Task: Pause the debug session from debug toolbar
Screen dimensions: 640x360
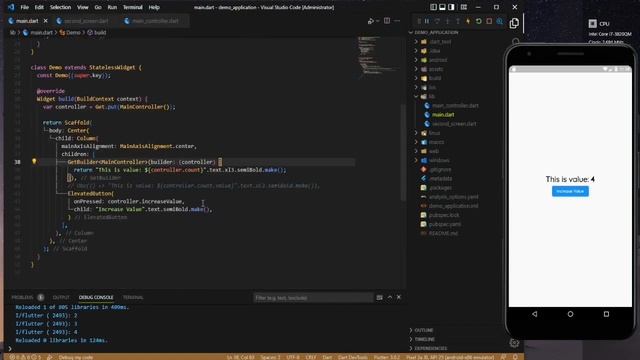Action: click(427, 21)
